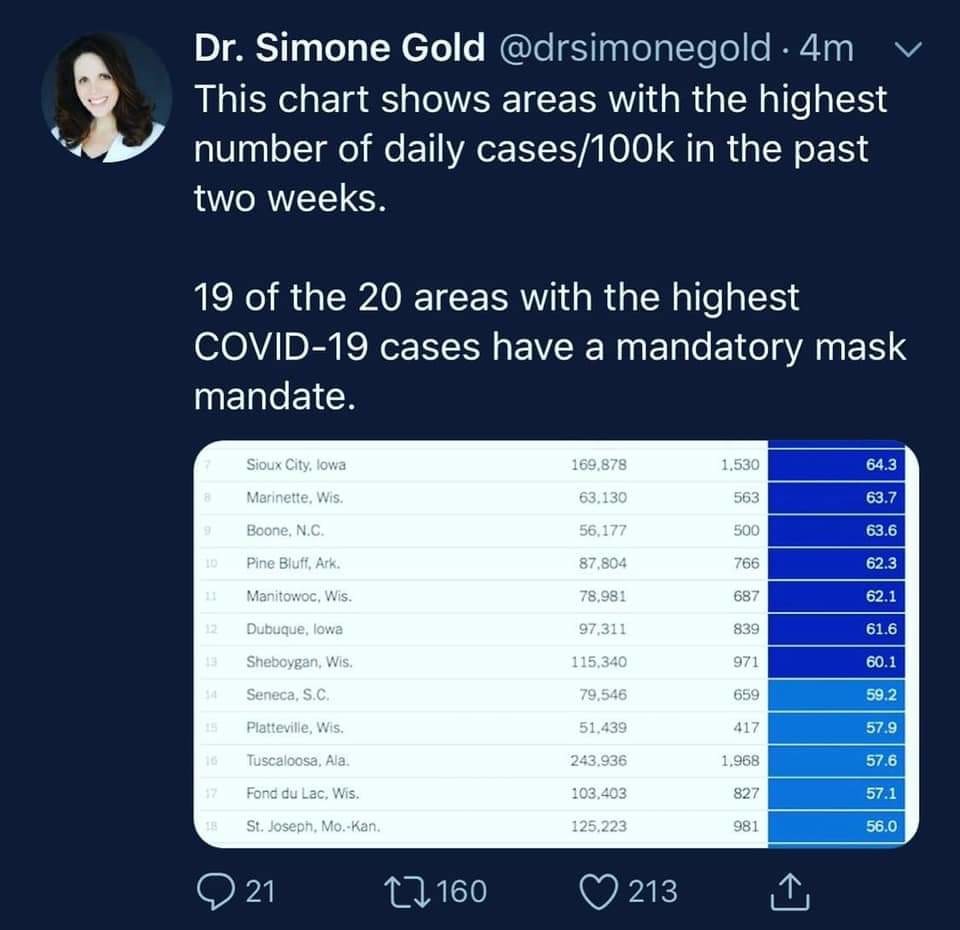Select the Tuscaloosa, Ala. row label

[x=297, y=761]
